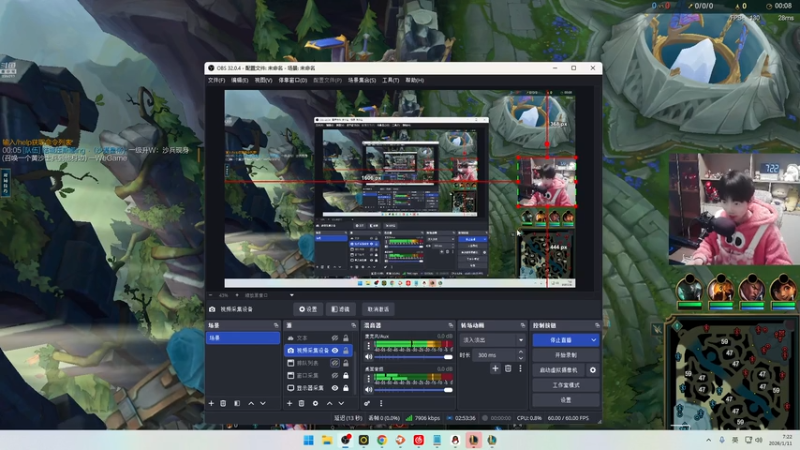This screenshot has height=450, width=800.
Task: Click 停止直播 stop streaming button
Action: click(561, 340)
